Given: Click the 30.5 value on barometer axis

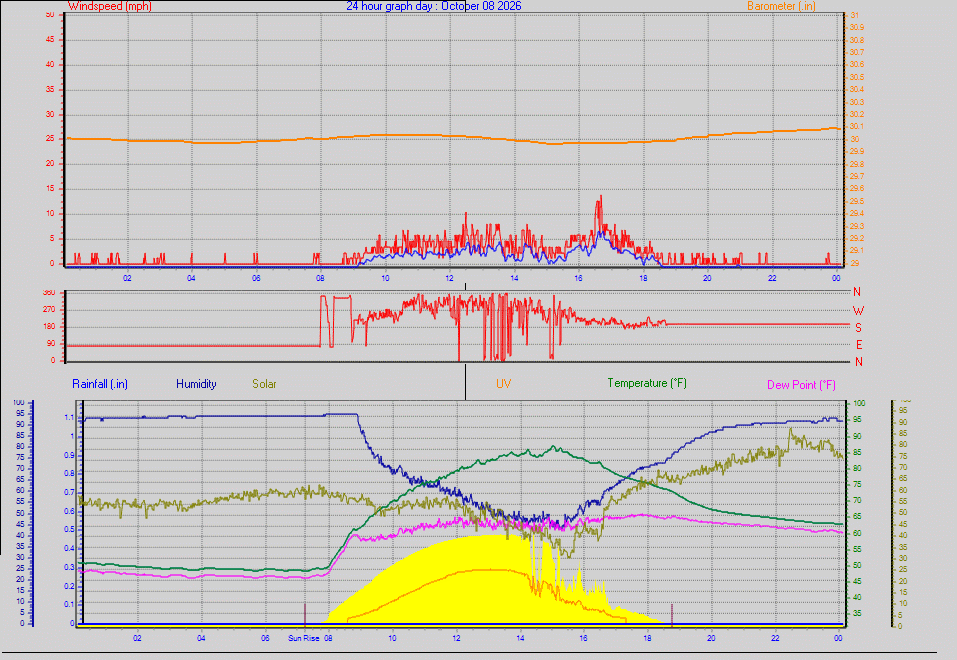Looking at the screenshot, I should (x=857, y=77).
